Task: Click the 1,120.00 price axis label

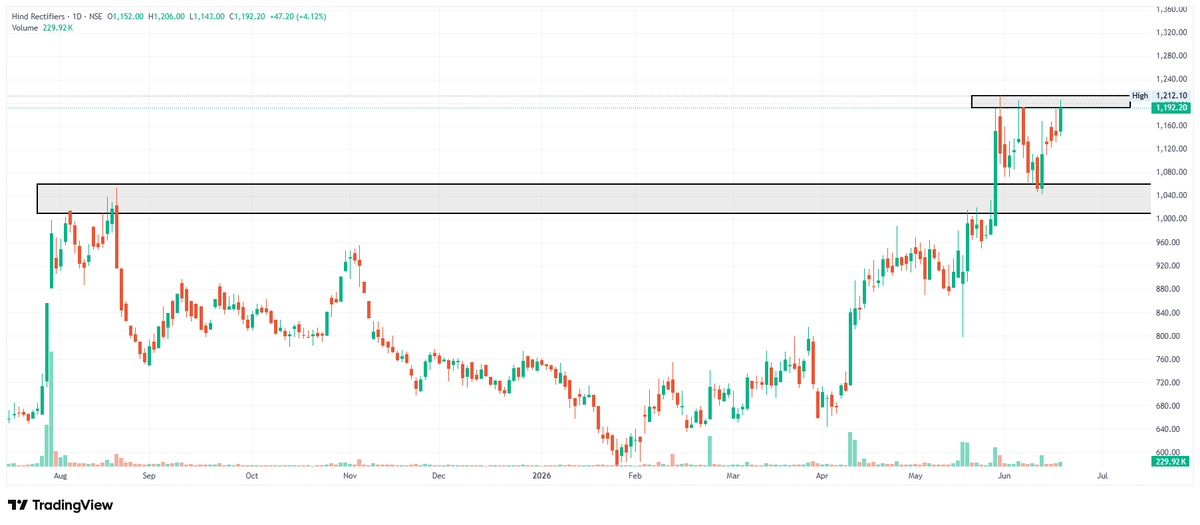Action: (1171, 149)
